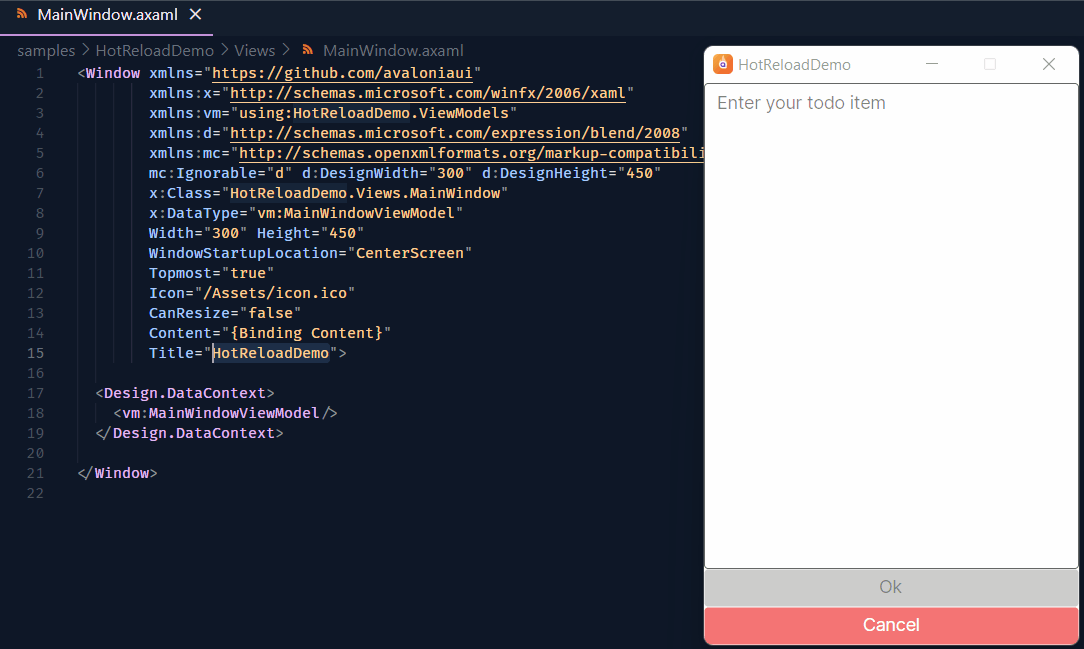Click the opening Window tag name
This screenshot has width=1084, height=649.
tap(113, 73)
